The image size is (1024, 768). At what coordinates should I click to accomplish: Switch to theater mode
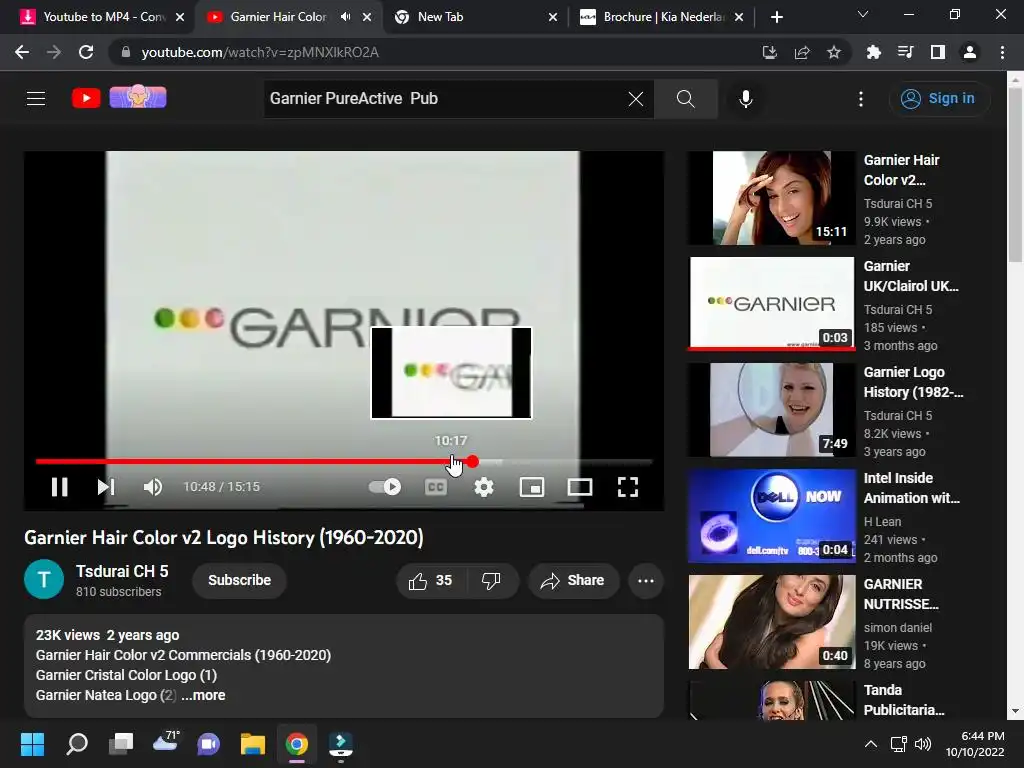pos(580,487)
